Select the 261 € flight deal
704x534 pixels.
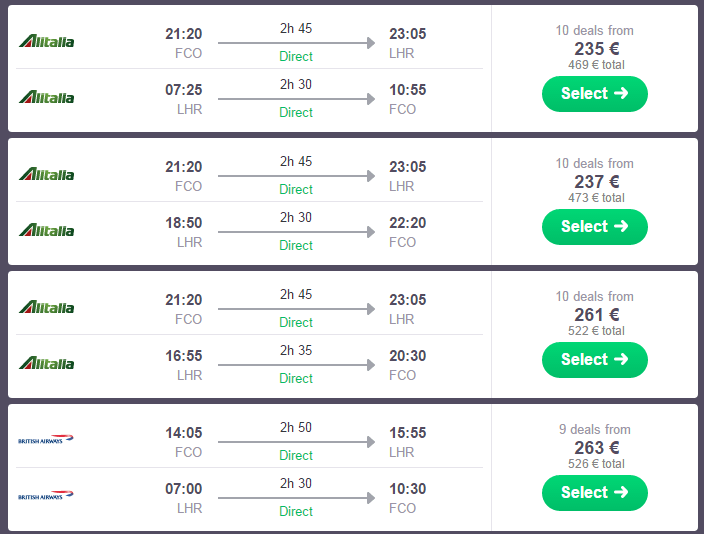594,360
